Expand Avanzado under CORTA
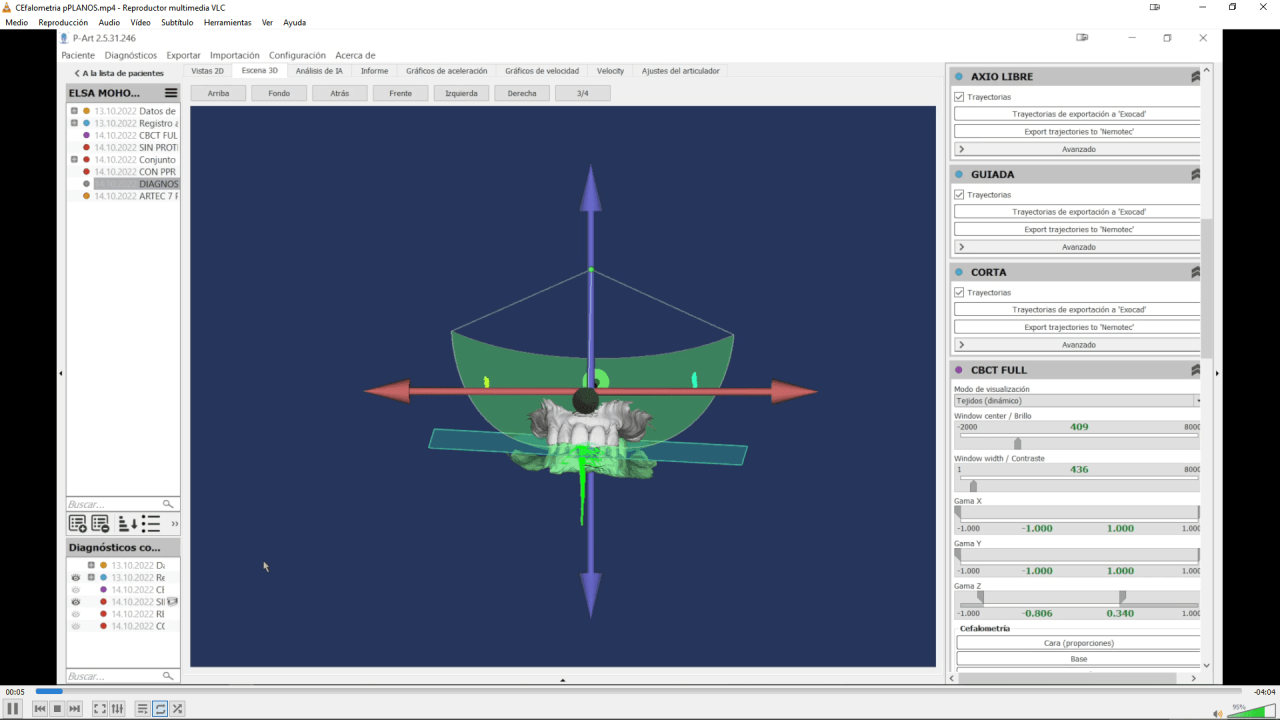 (1078, 345)
